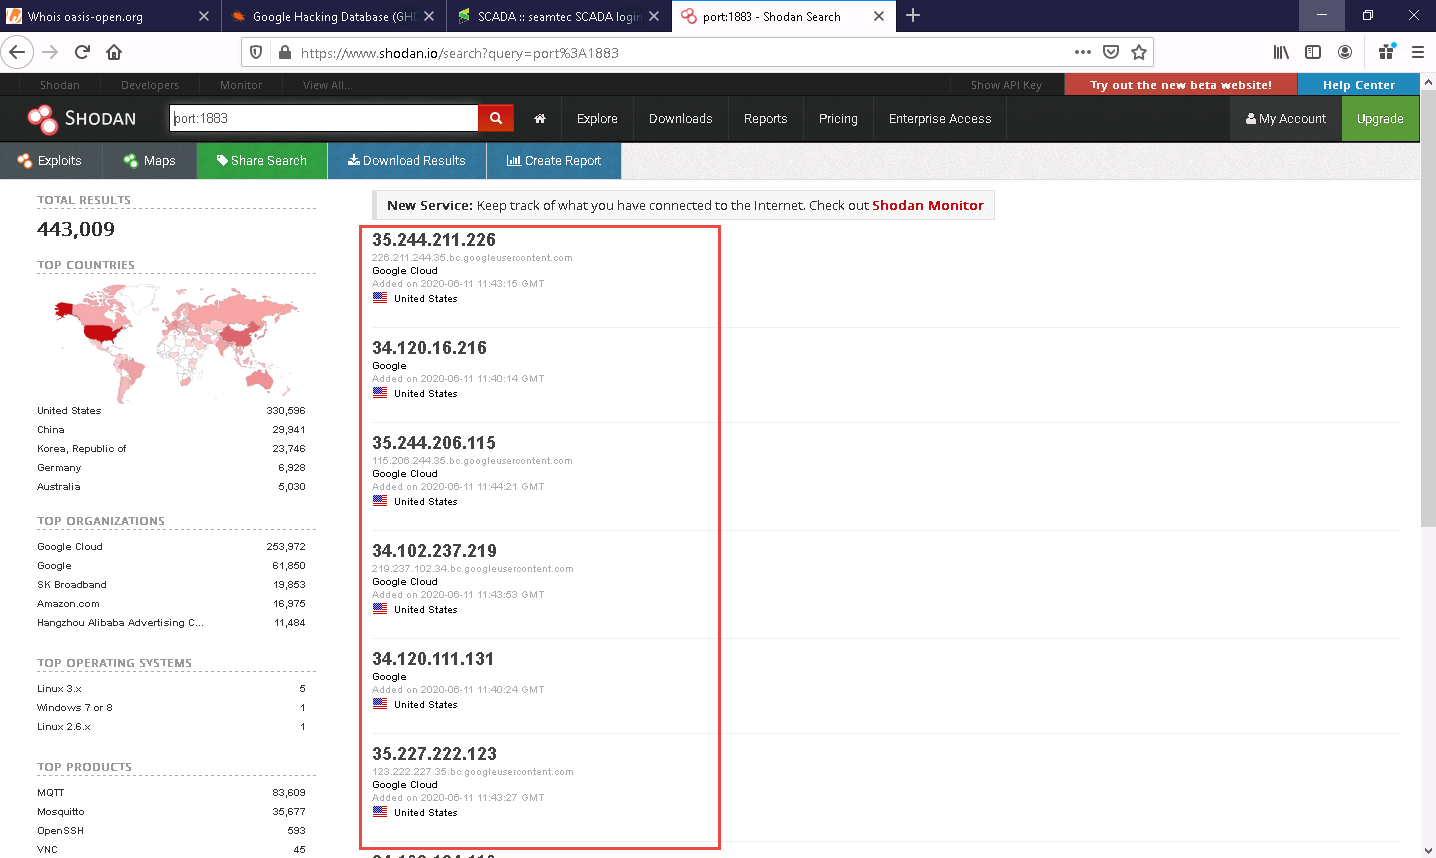Screen dimensions: 1436x858
Task: Click the port:1883 search input field
Action: click(323, 118)
